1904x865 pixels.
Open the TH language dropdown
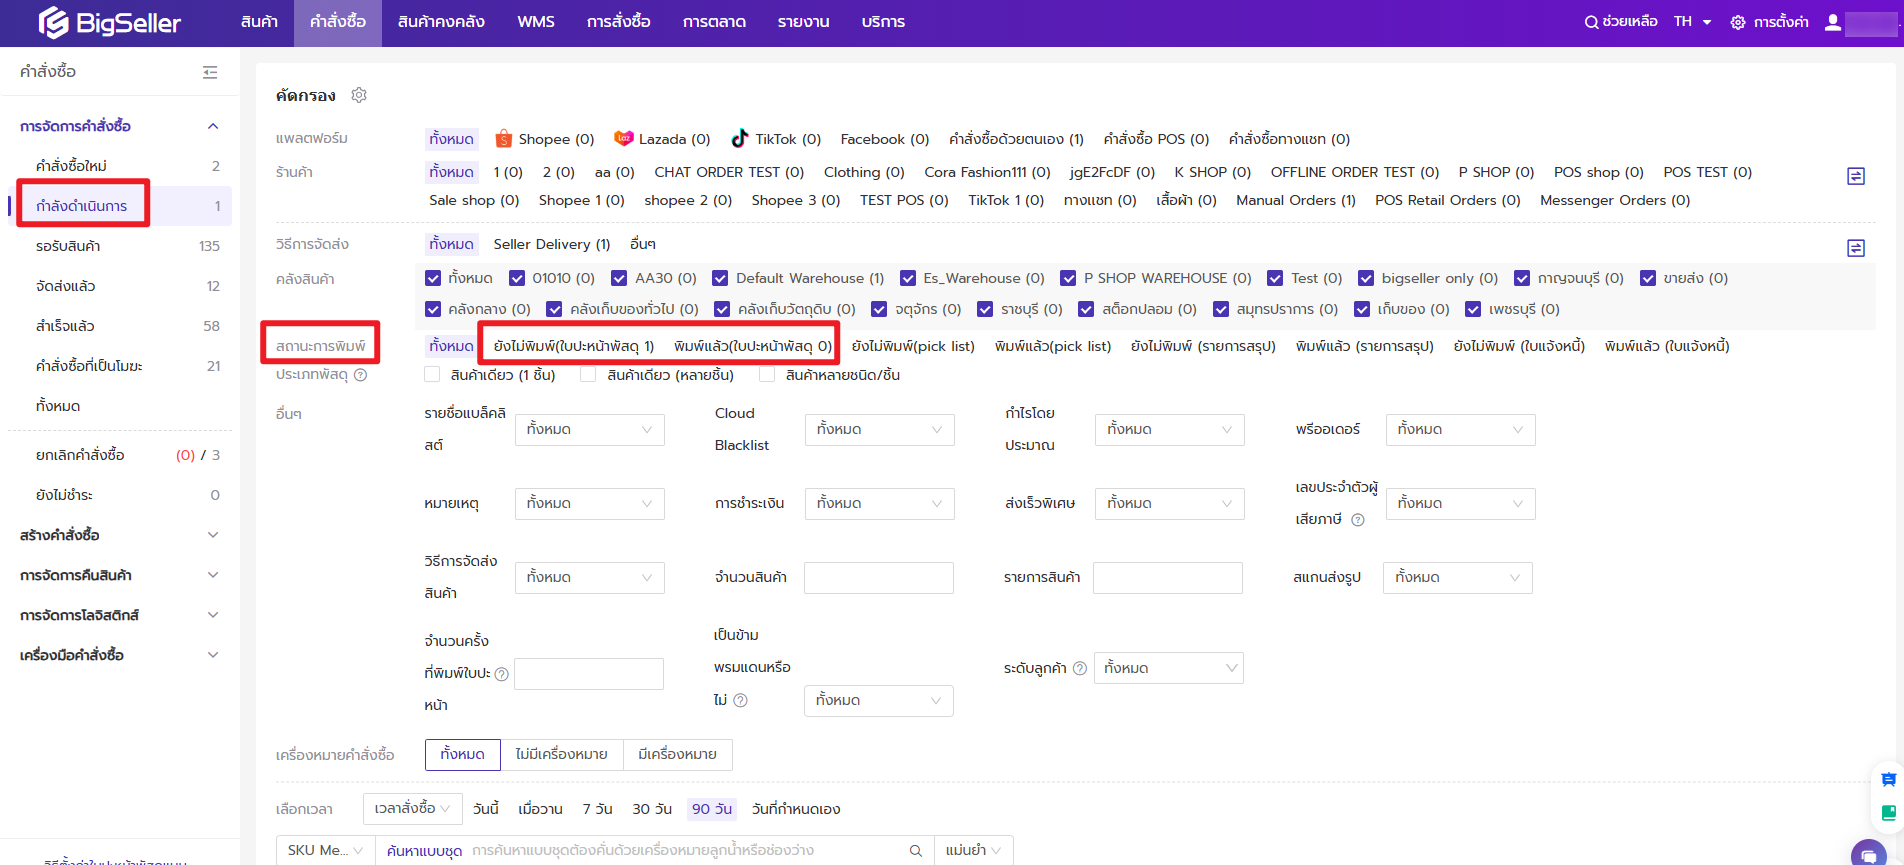[x=1692, y=22]
